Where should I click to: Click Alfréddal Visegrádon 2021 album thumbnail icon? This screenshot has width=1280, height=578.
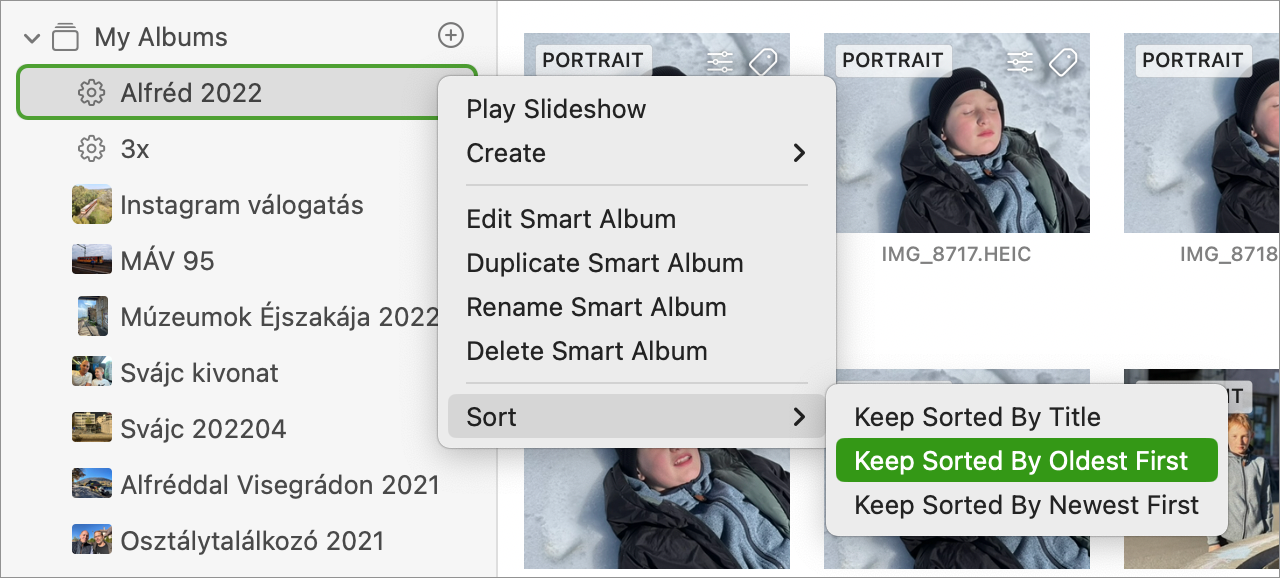92,485
